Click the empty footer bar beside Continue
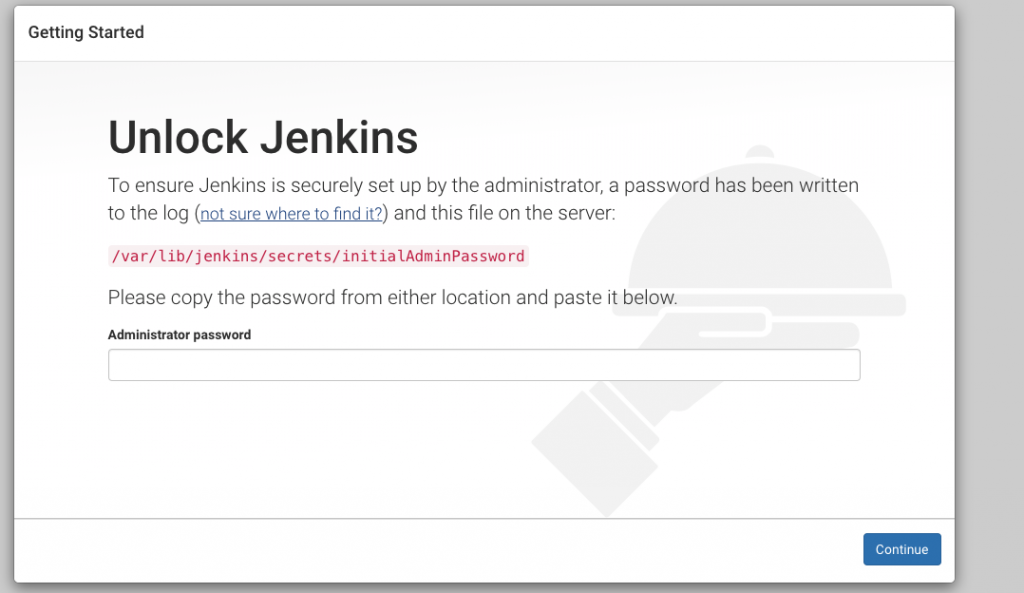Viewport: 1024px width, 593px height. tap(438, 550)
